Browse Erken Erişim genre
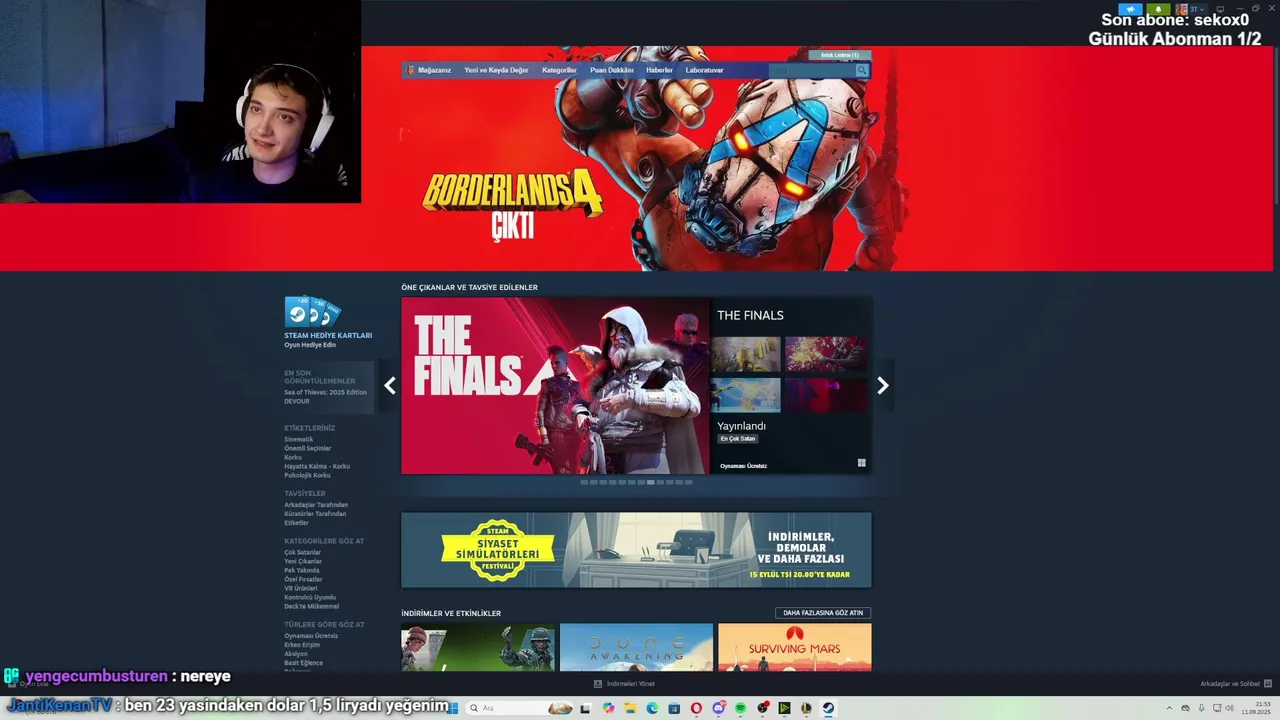 click(303, 645)
